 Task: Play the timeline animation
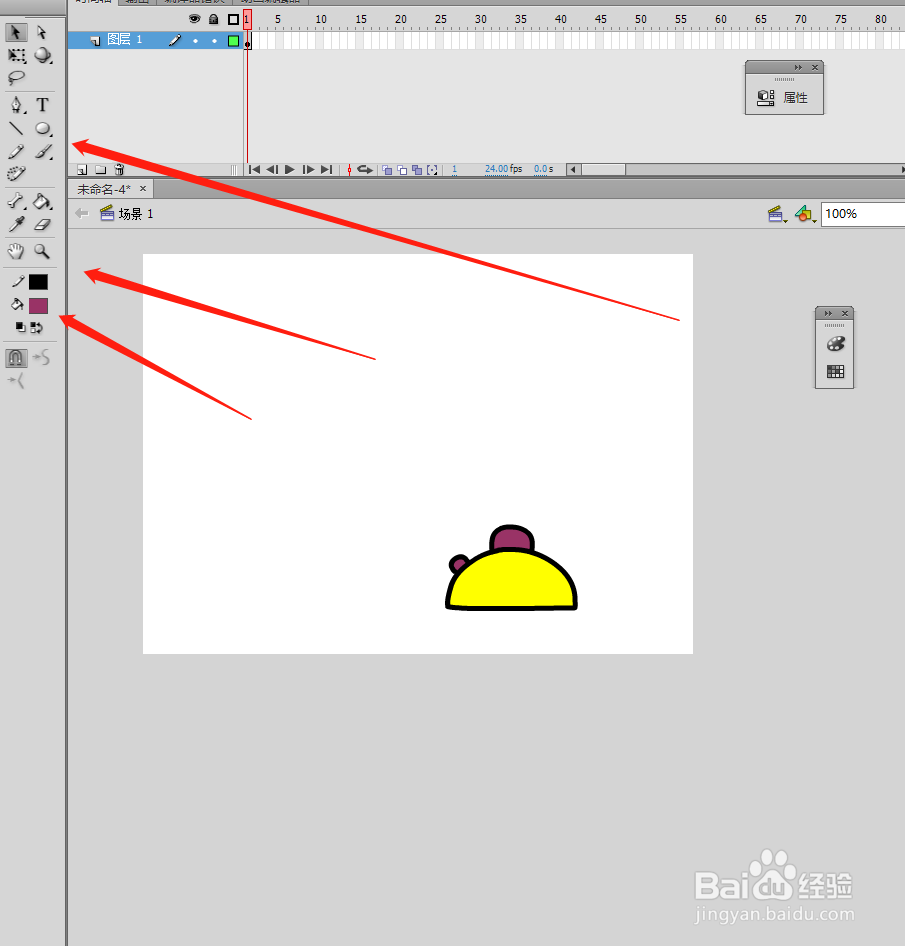click(290, 170)
